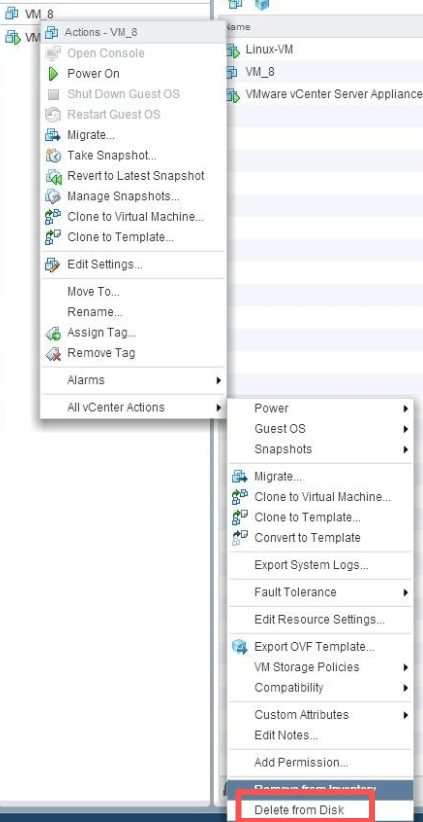Click the VM_8 icon in the left tree
The width and height of the screenshot is (423, 822).
click(12, 14)
